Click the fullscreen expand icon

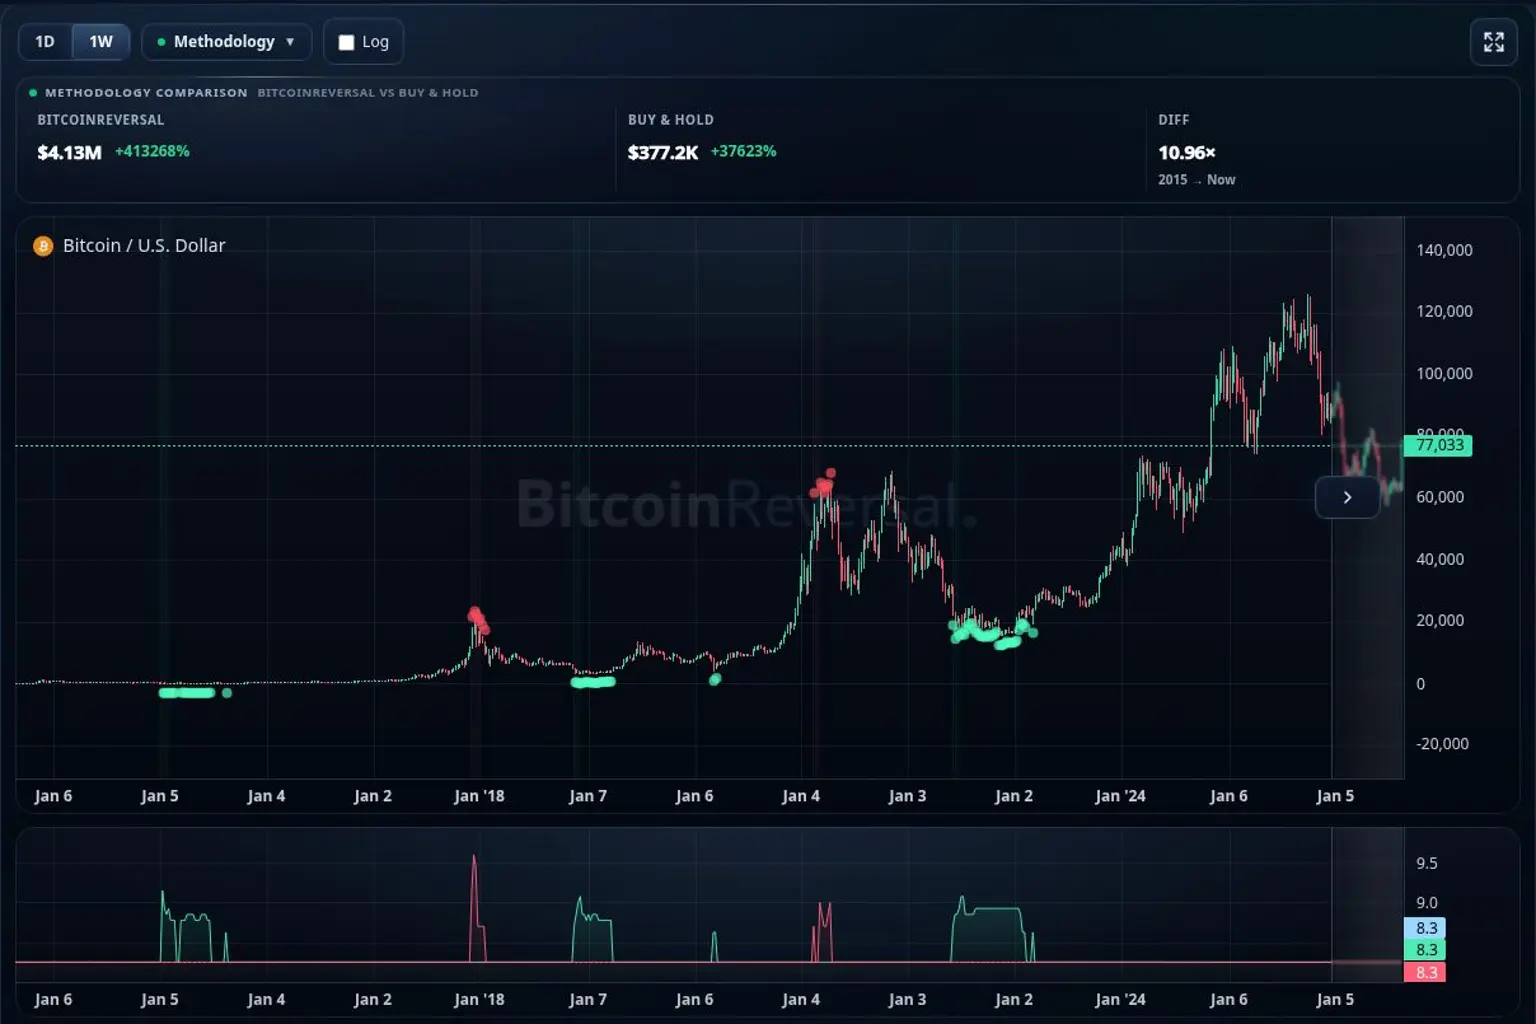[x=1493, y=42]
